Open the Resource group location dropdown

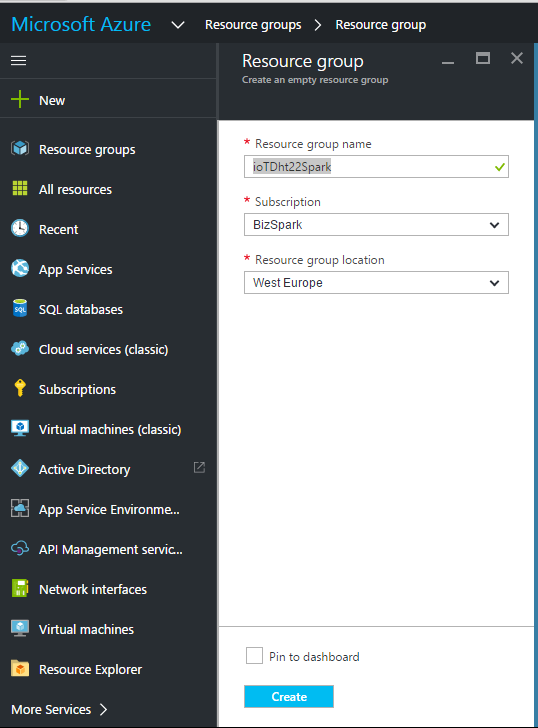click(x=376, y=283)
